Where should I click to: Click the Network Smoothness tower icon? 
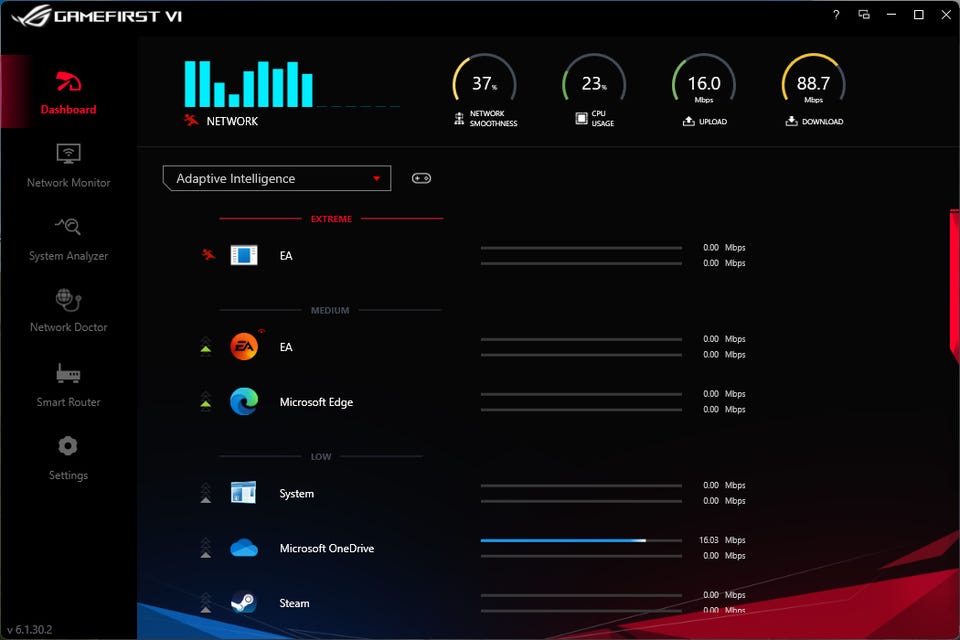pos(459,119)
